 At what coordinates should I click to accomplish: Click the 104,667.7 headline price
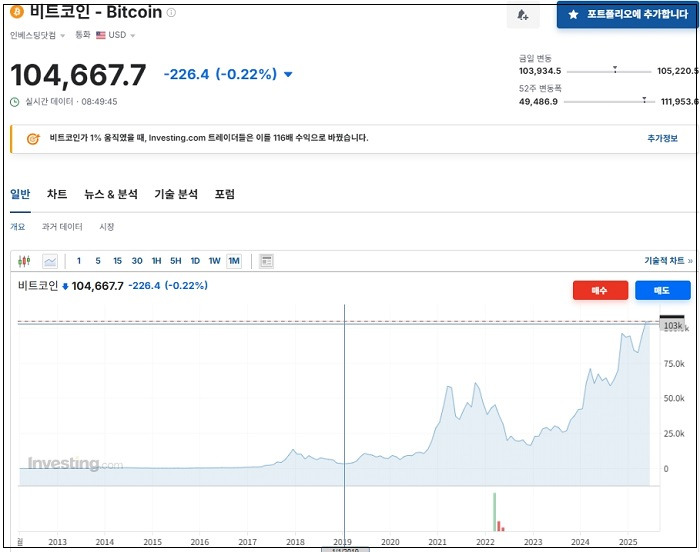click(79, 75)
